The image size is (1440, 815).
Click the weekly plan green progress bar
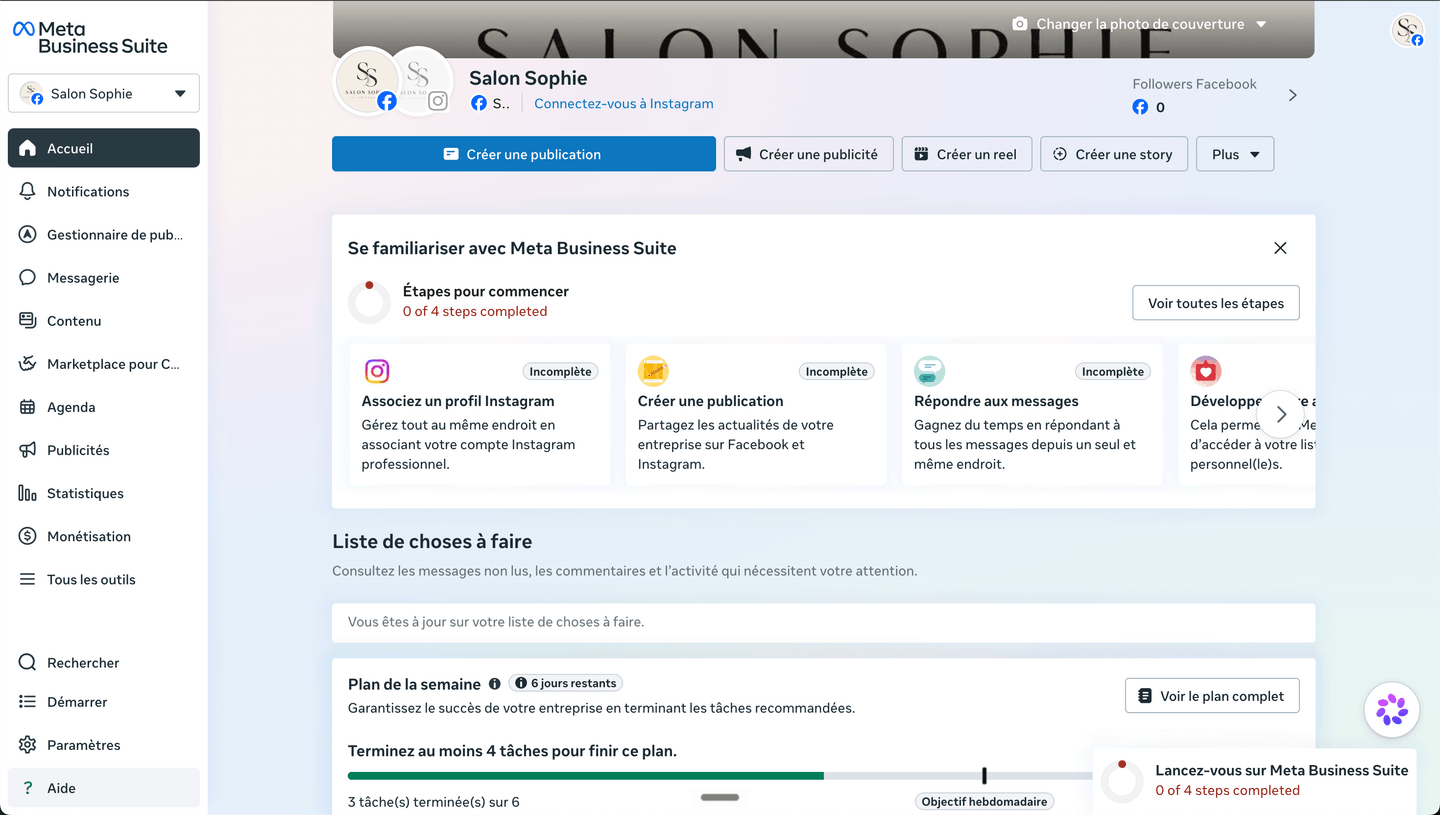pyautogui.click(x=586, y=775)
